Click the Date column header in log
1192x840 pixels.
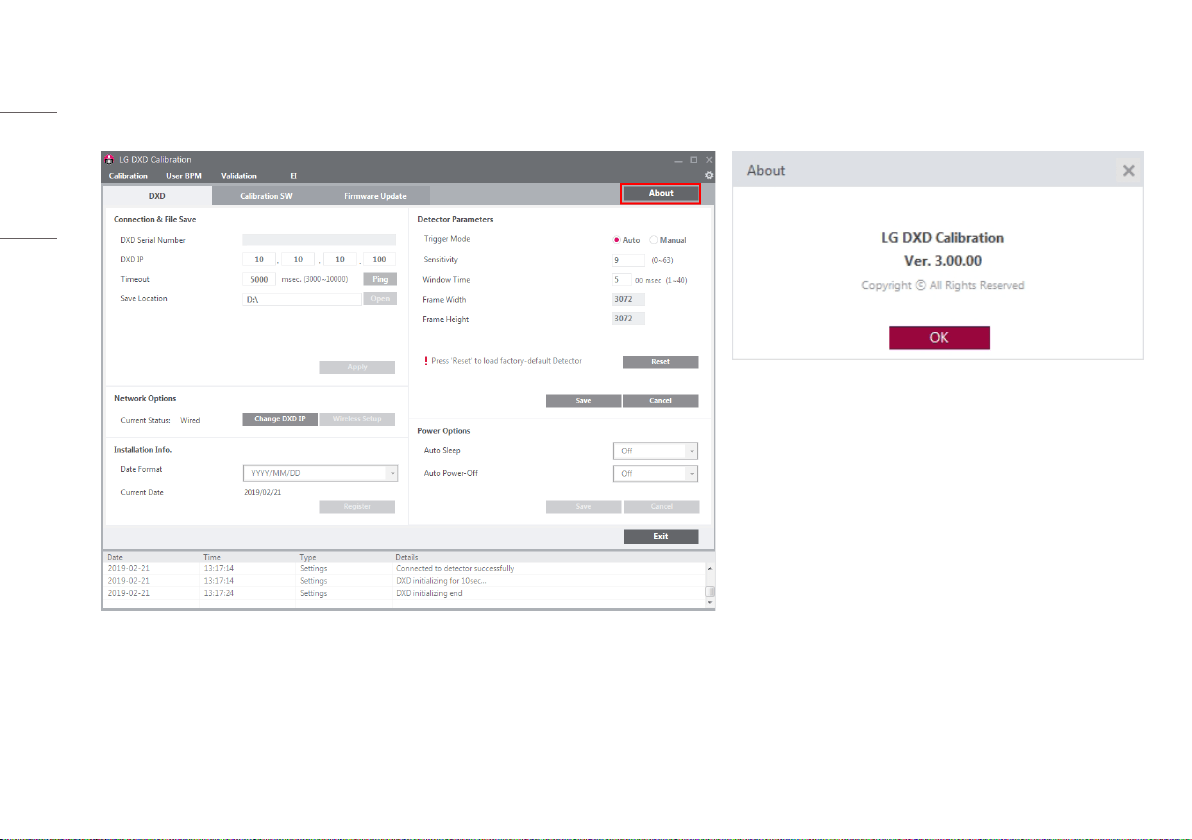pos(115,557)
